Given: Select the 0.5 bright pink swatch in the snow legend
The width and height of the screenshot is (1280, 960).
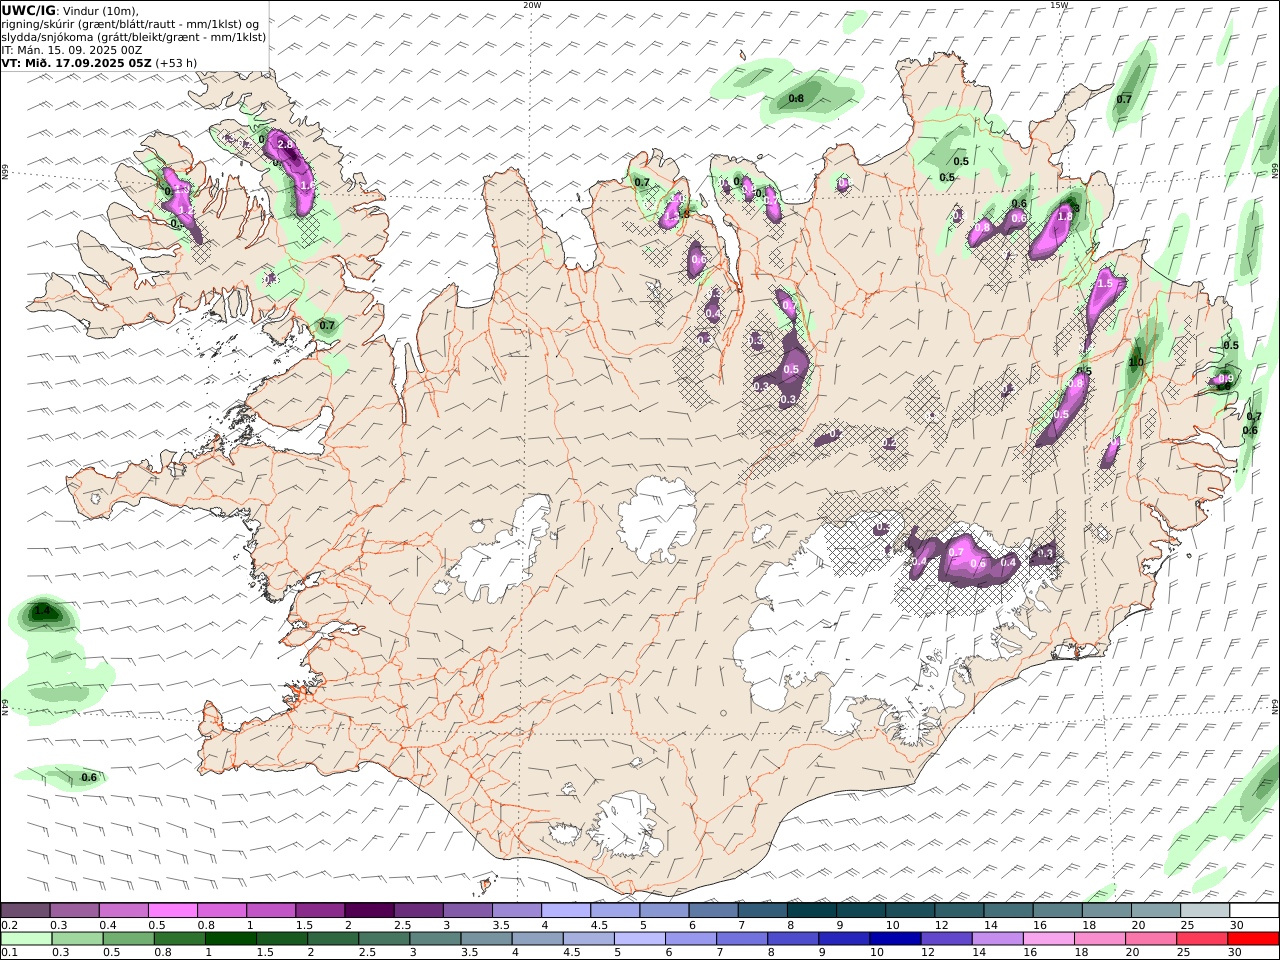Looking at the screenshot, I should pos(172,911).
